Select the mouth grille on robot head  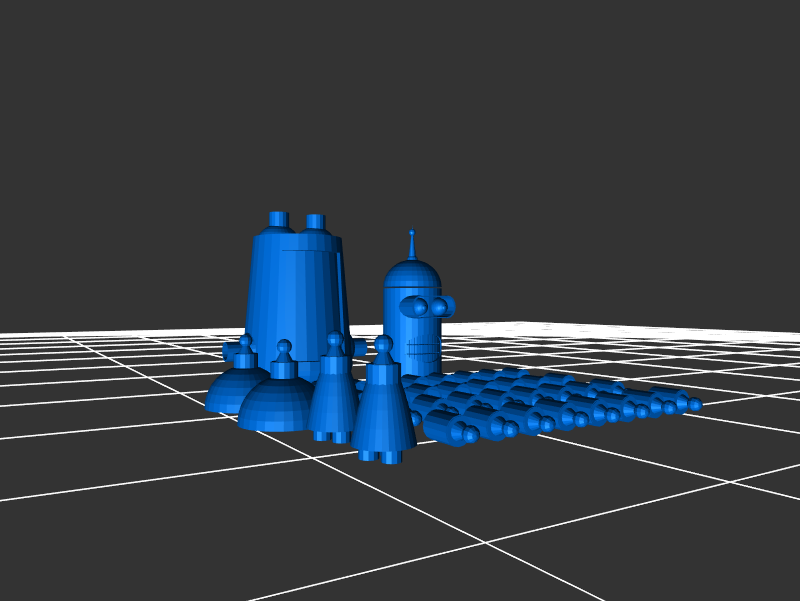tap(424, 350)
